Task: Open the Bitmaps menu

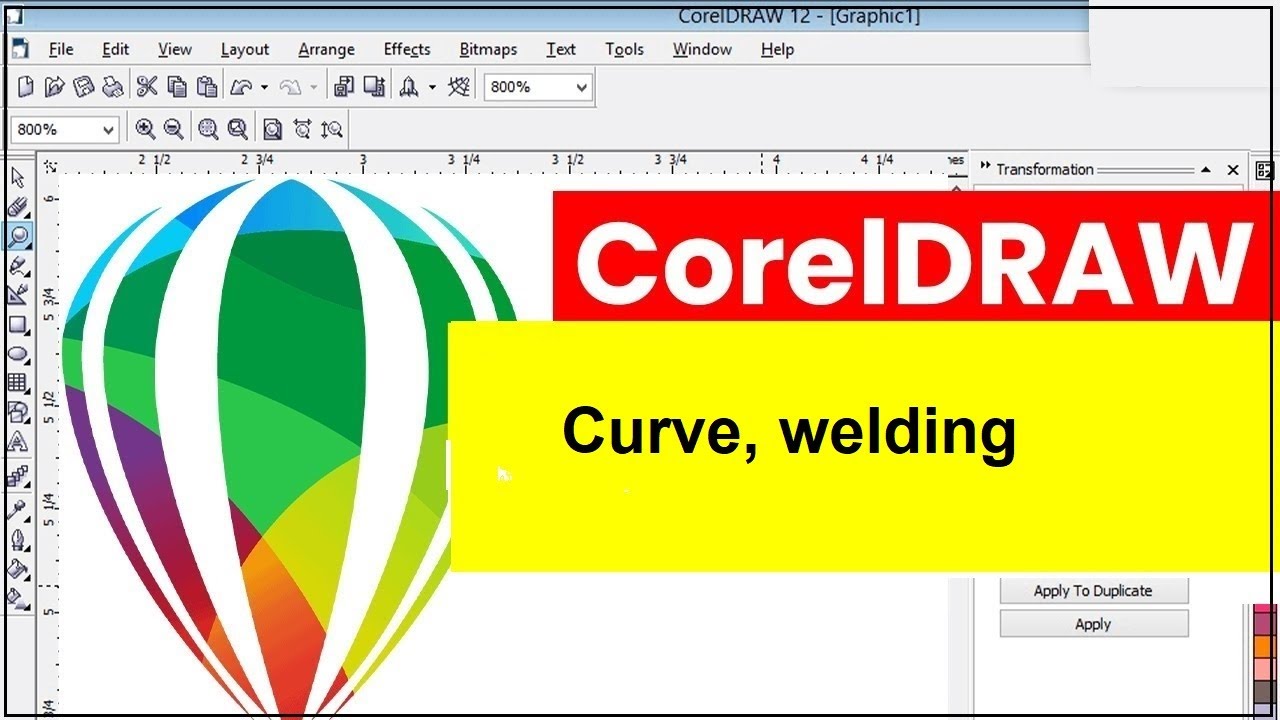Action: point(488,49)
